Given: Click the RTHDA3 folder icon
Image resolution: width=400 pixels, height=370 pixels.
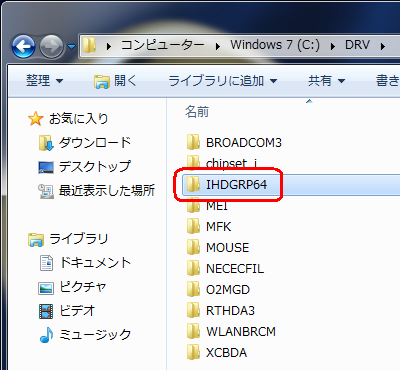Looking at the screenshot, I should click(x=193, y=310).
